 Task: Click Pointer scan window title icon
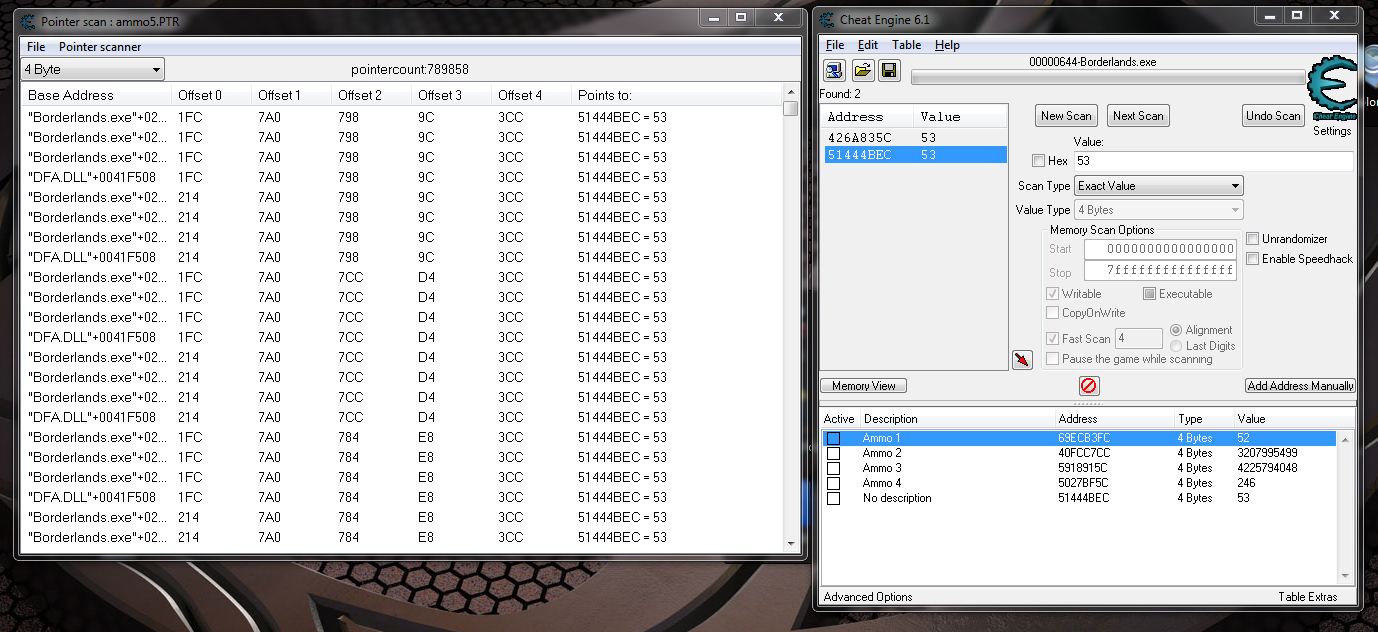coord(28,21)
